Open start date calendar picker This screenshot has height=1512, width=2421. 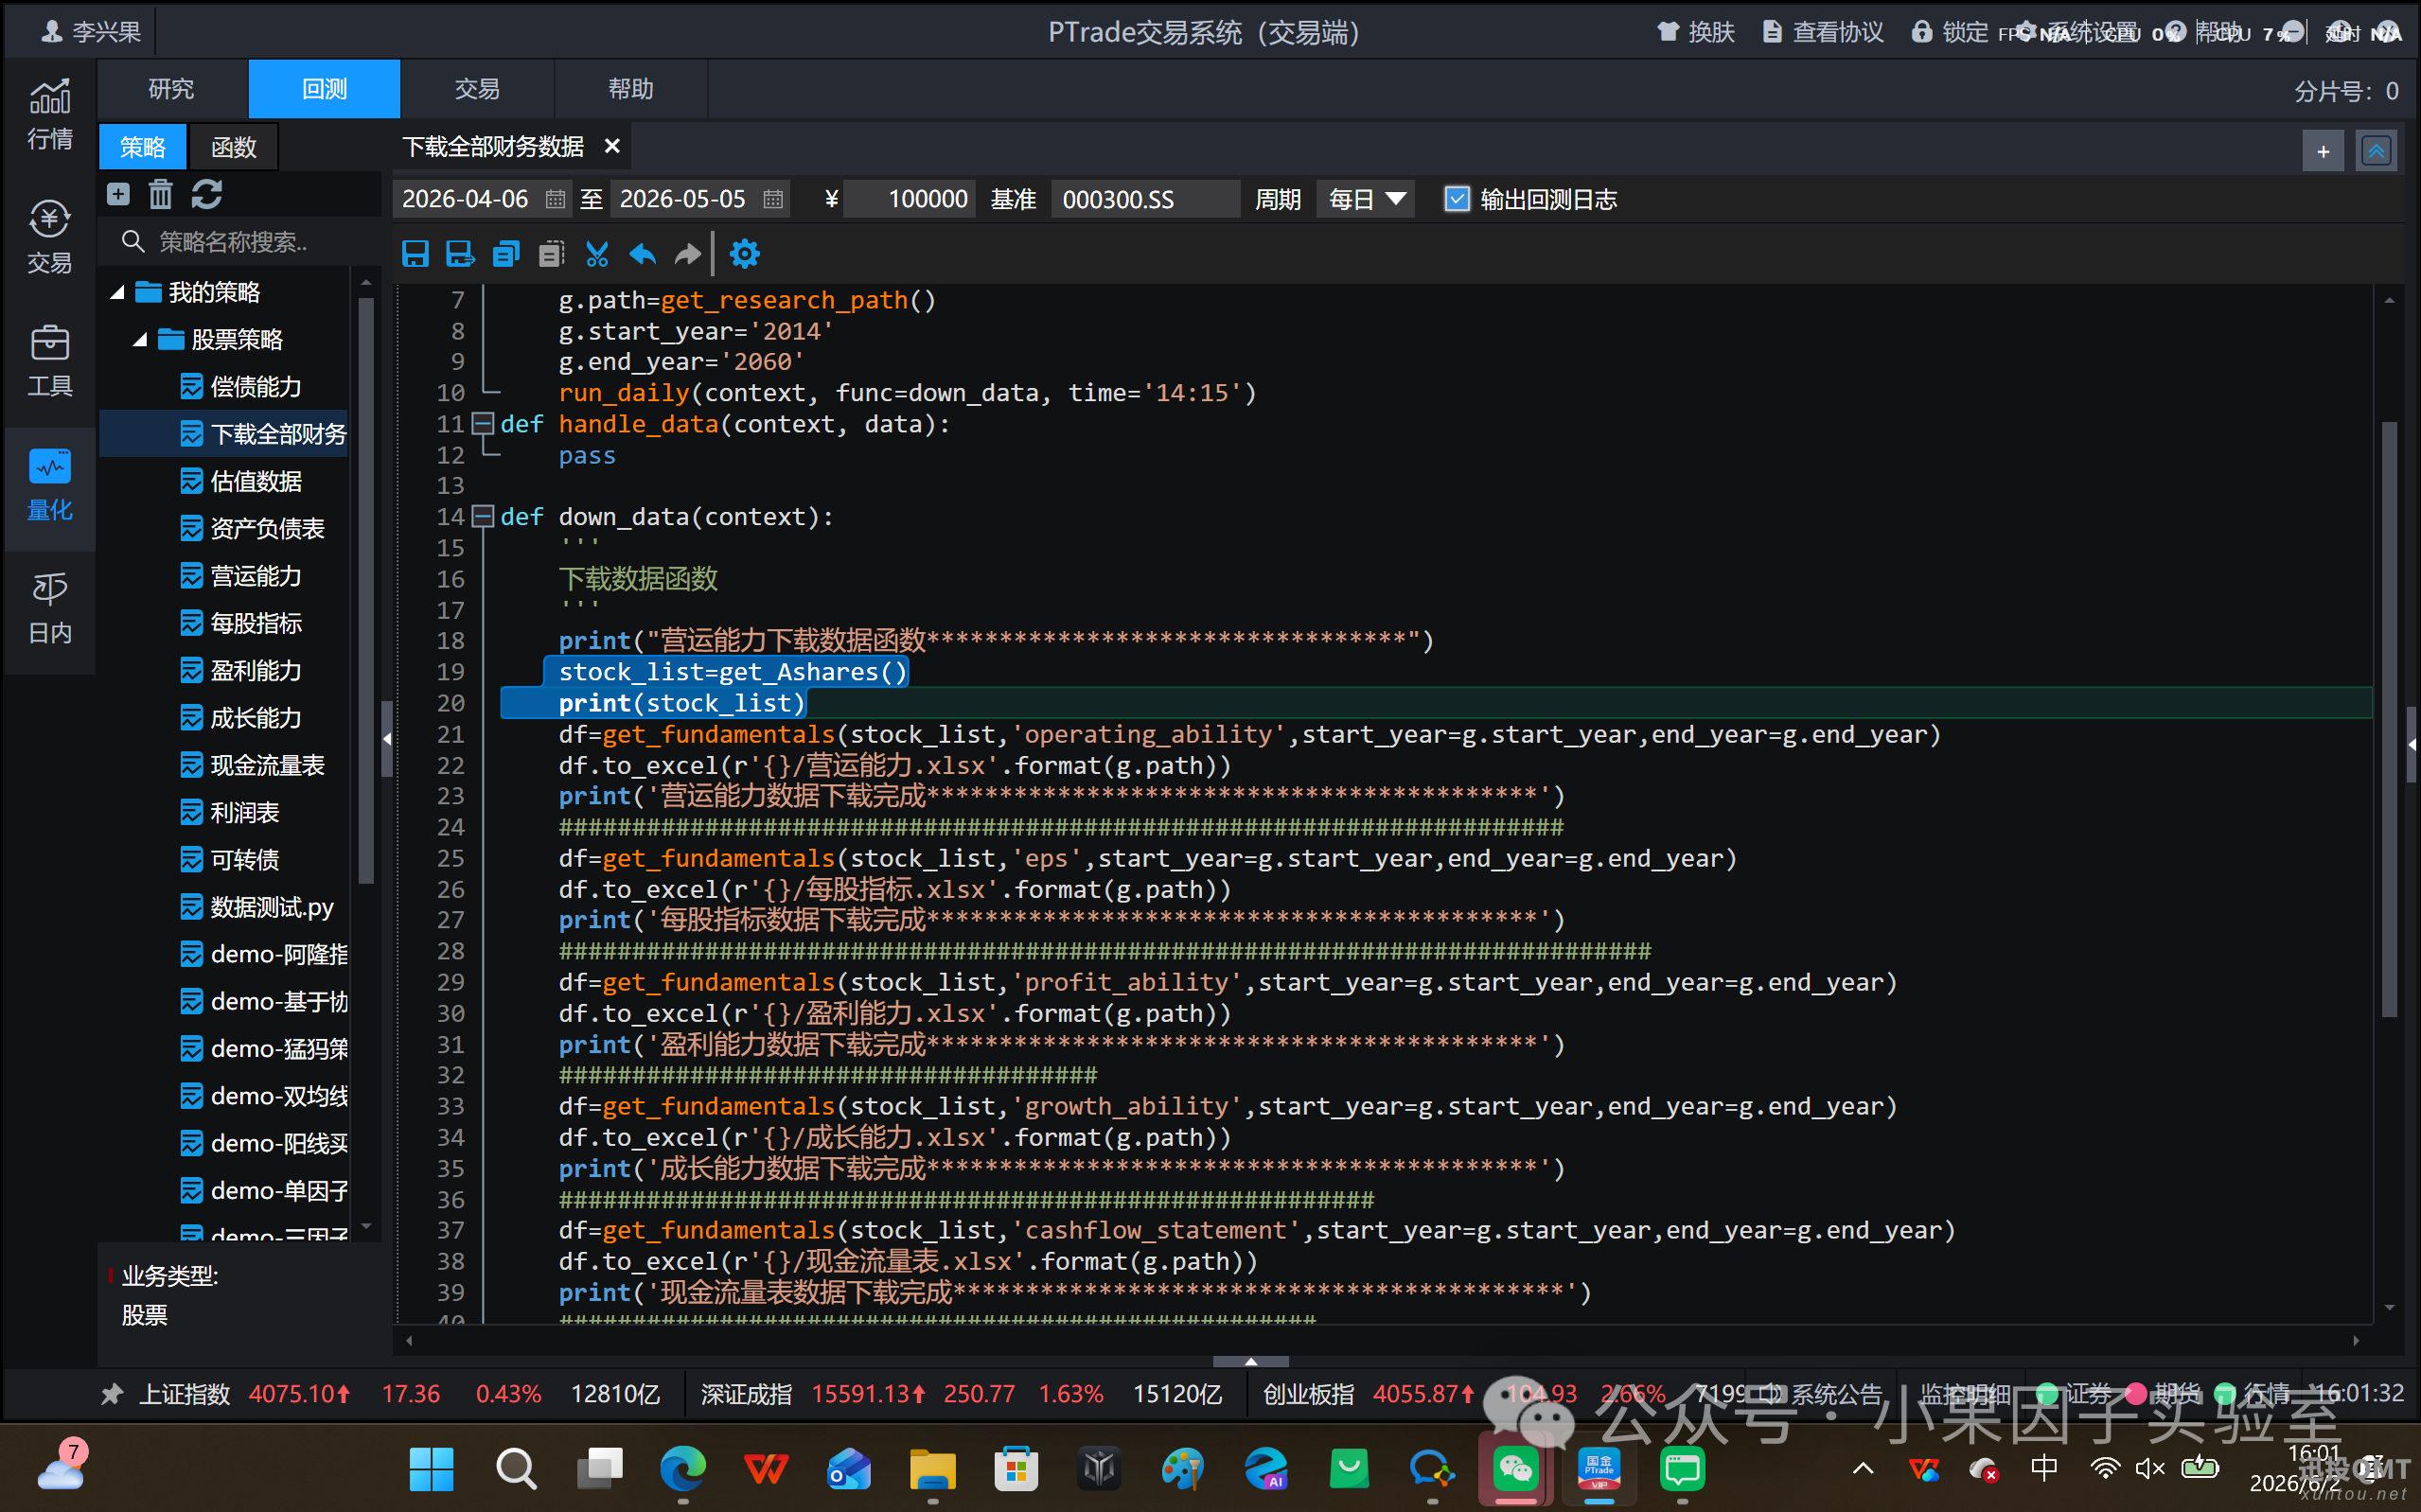[555, 199]
